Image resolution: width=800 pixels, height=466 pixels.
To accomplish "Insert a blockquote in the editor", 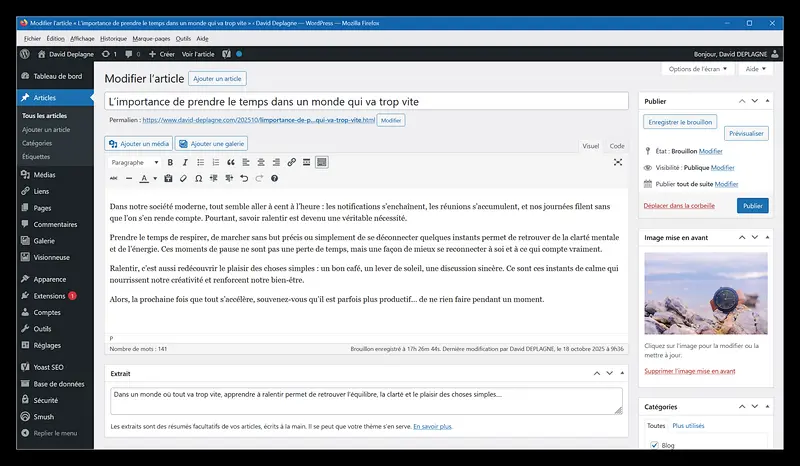I will 231,162.
